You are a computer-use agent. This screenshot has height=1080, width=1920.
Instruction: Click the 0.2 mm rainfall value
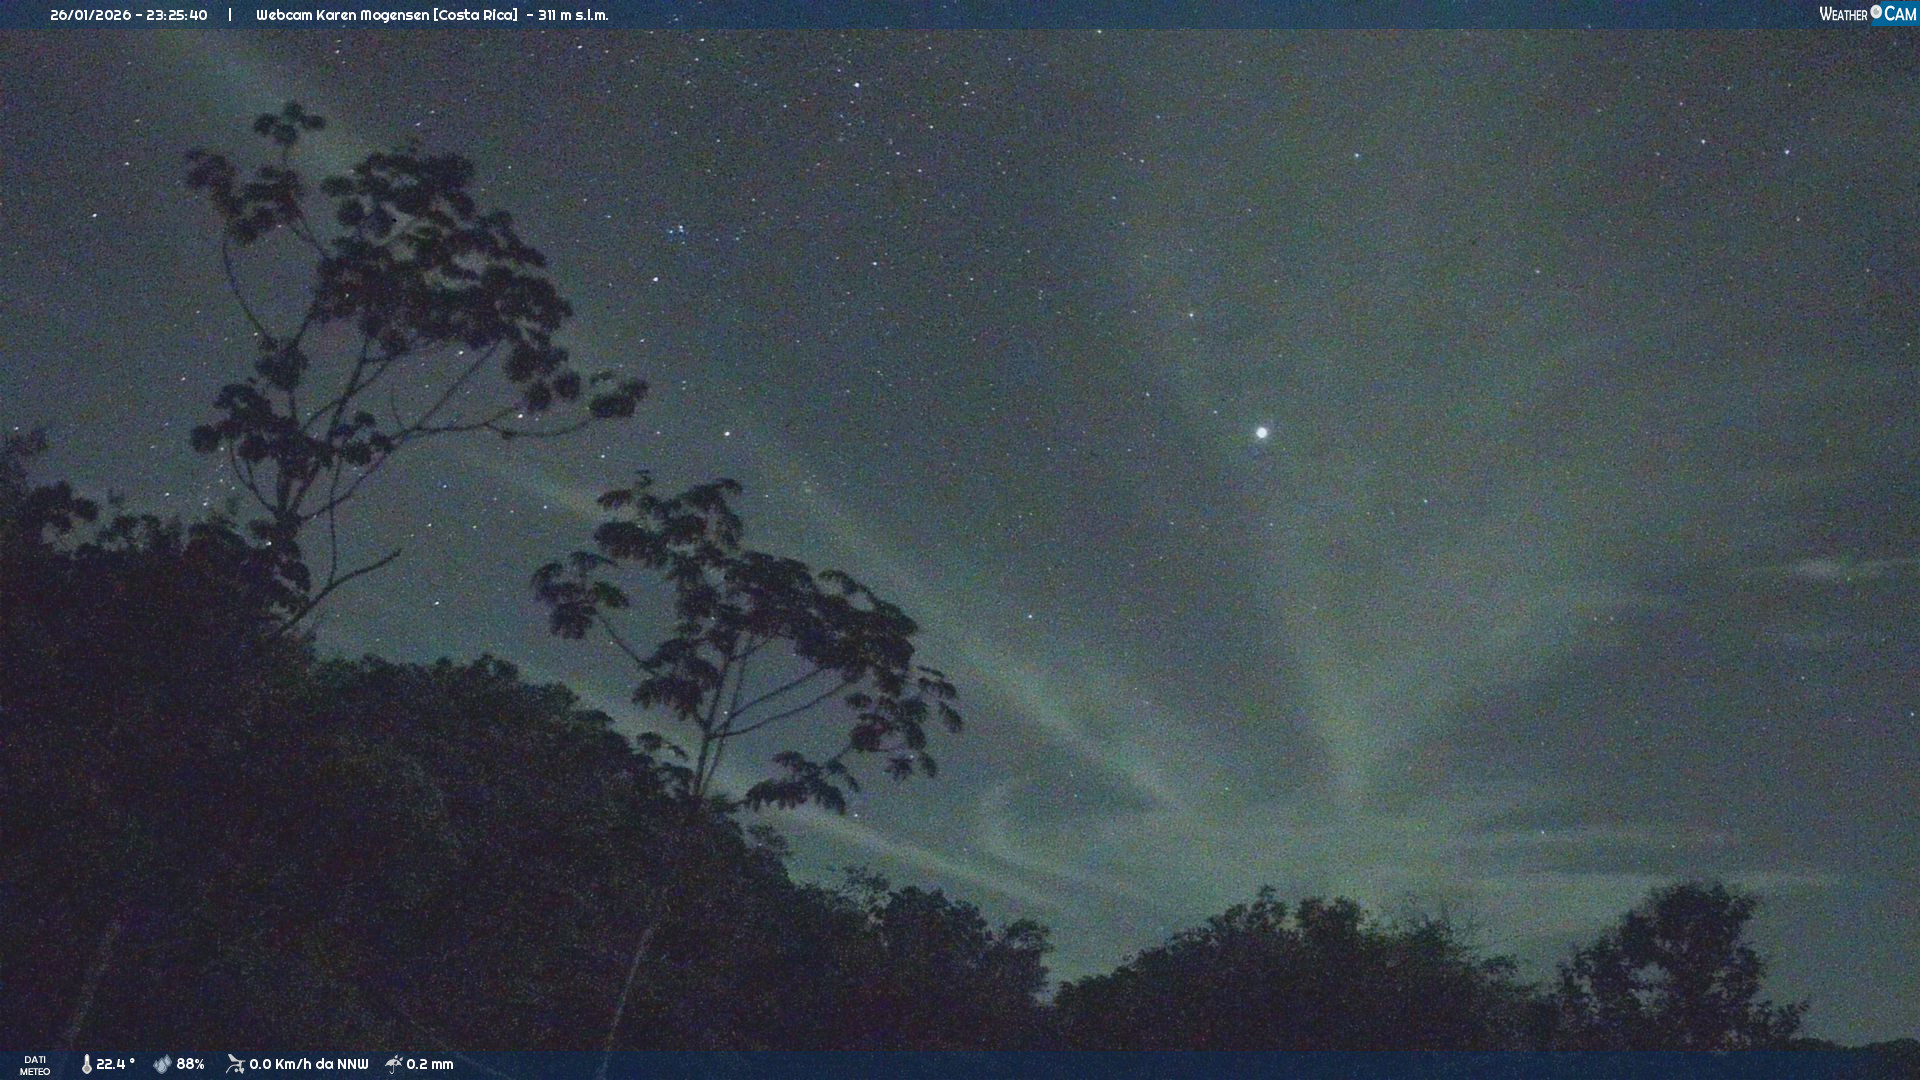pos(429,1064)
